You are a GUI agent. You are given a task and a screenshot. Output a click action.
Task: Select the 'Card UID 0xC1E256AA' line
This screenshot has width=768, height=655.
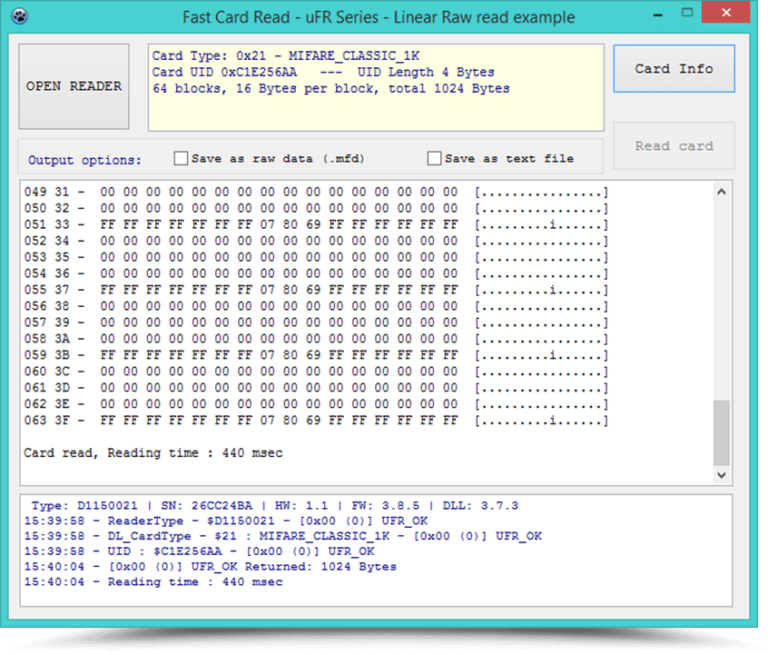pyautogui.click(x=323, y=72)
